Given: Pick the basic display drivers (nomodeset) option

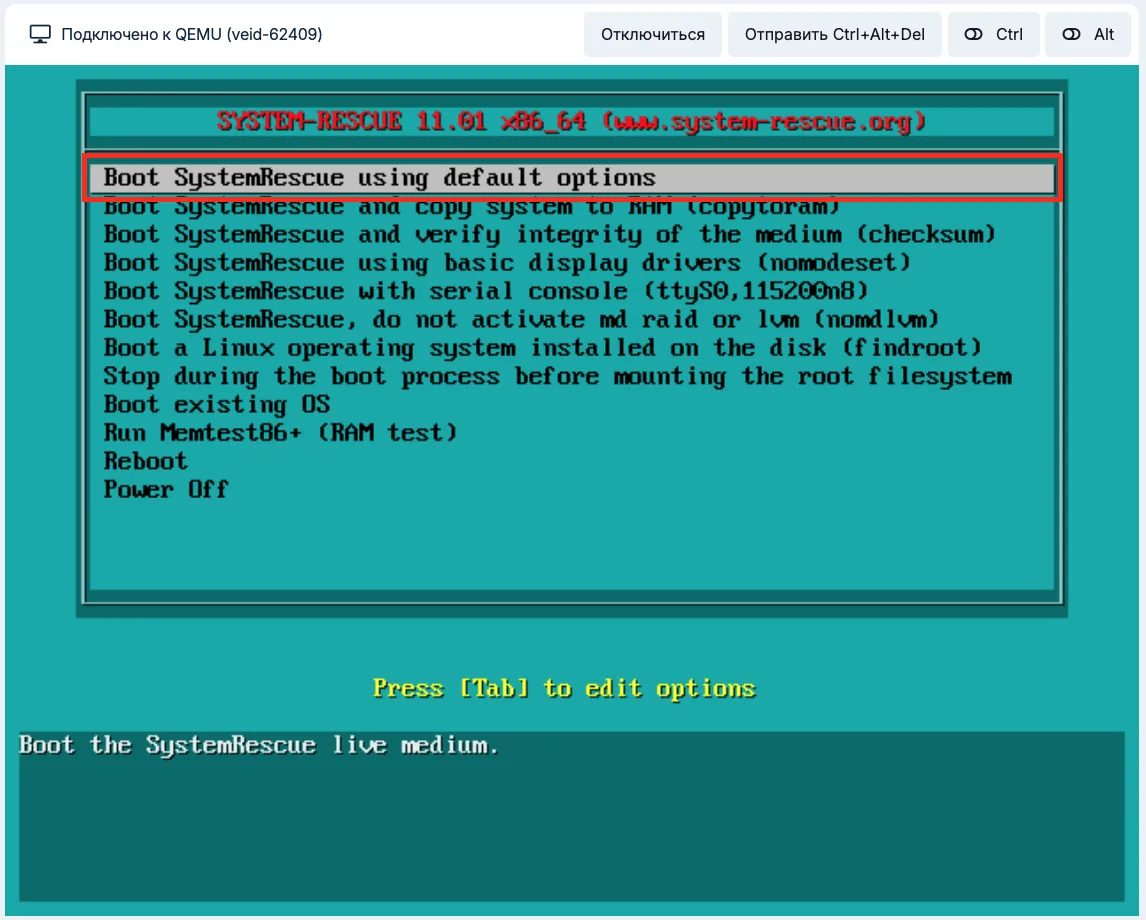Looking at the screenshot, I should tap(507, 263).
